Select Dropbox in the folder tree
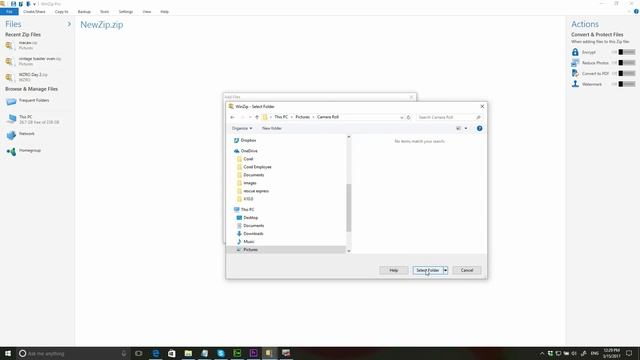 245,140
